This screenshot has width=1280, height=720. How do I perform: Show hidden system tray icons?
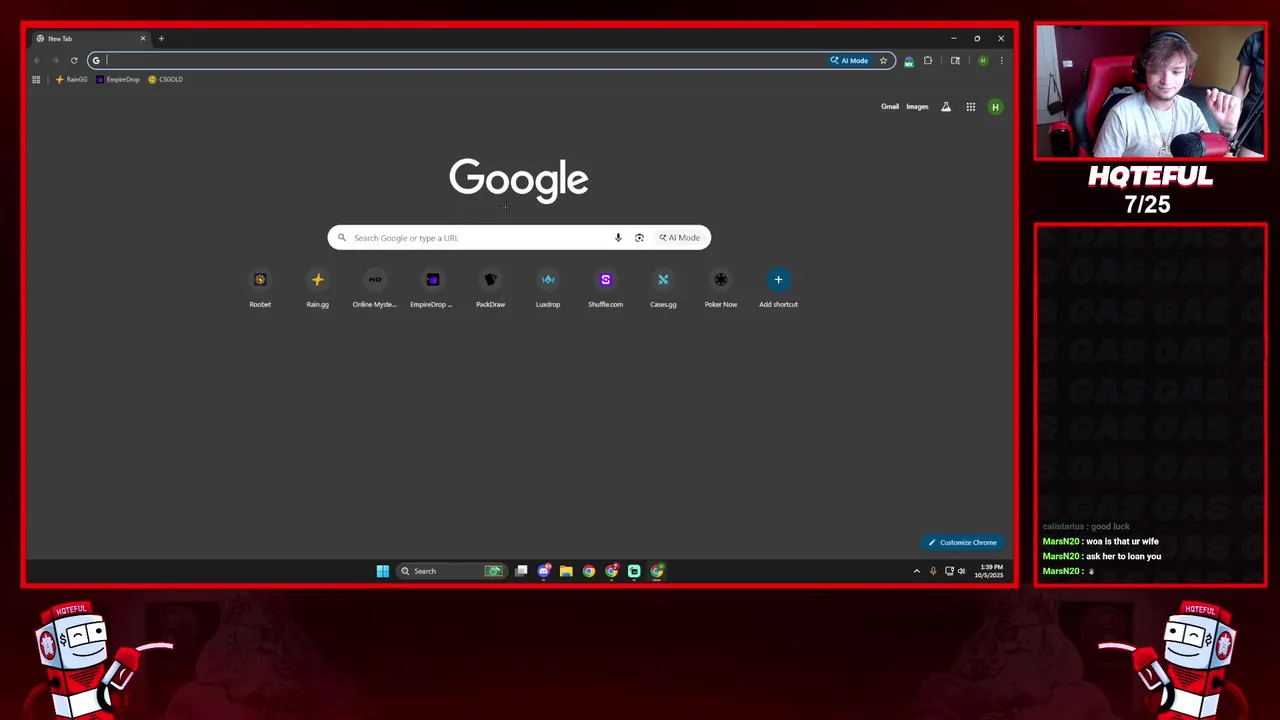(916, 571)
